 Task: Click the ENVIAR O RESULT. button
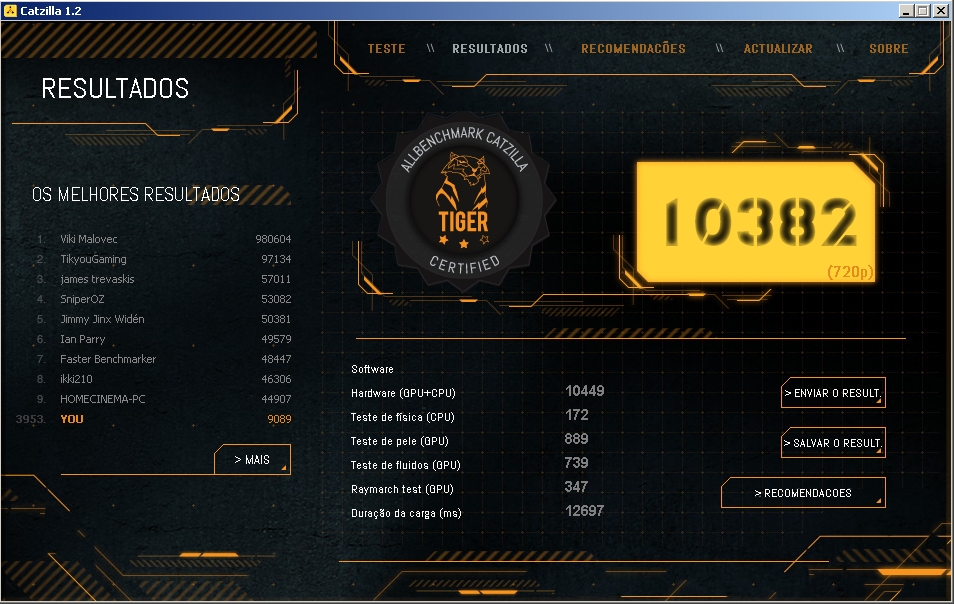(833, 393)
